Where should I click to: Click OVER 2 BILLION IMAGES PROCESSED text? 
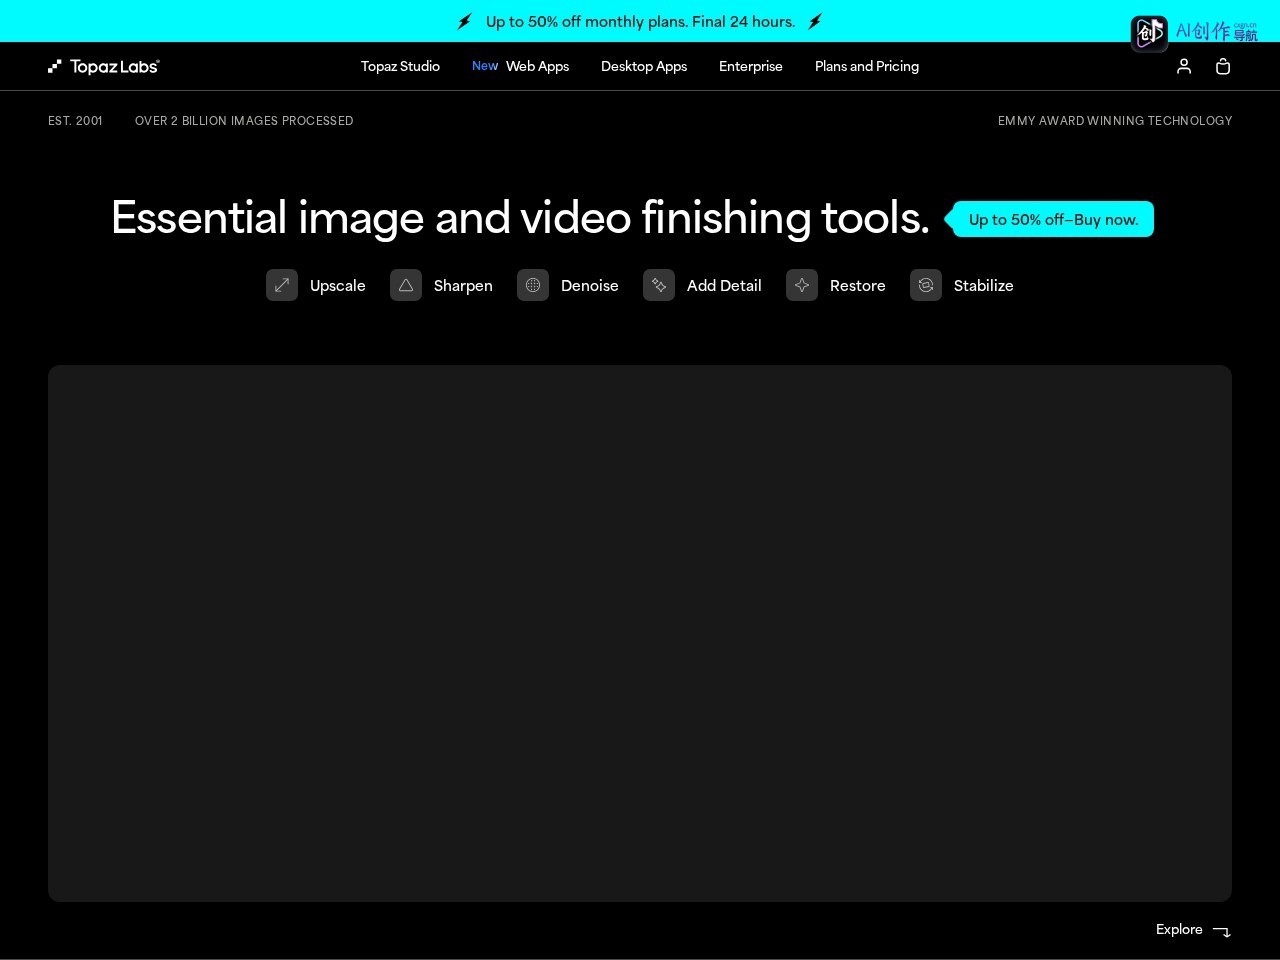click(244, 121)
